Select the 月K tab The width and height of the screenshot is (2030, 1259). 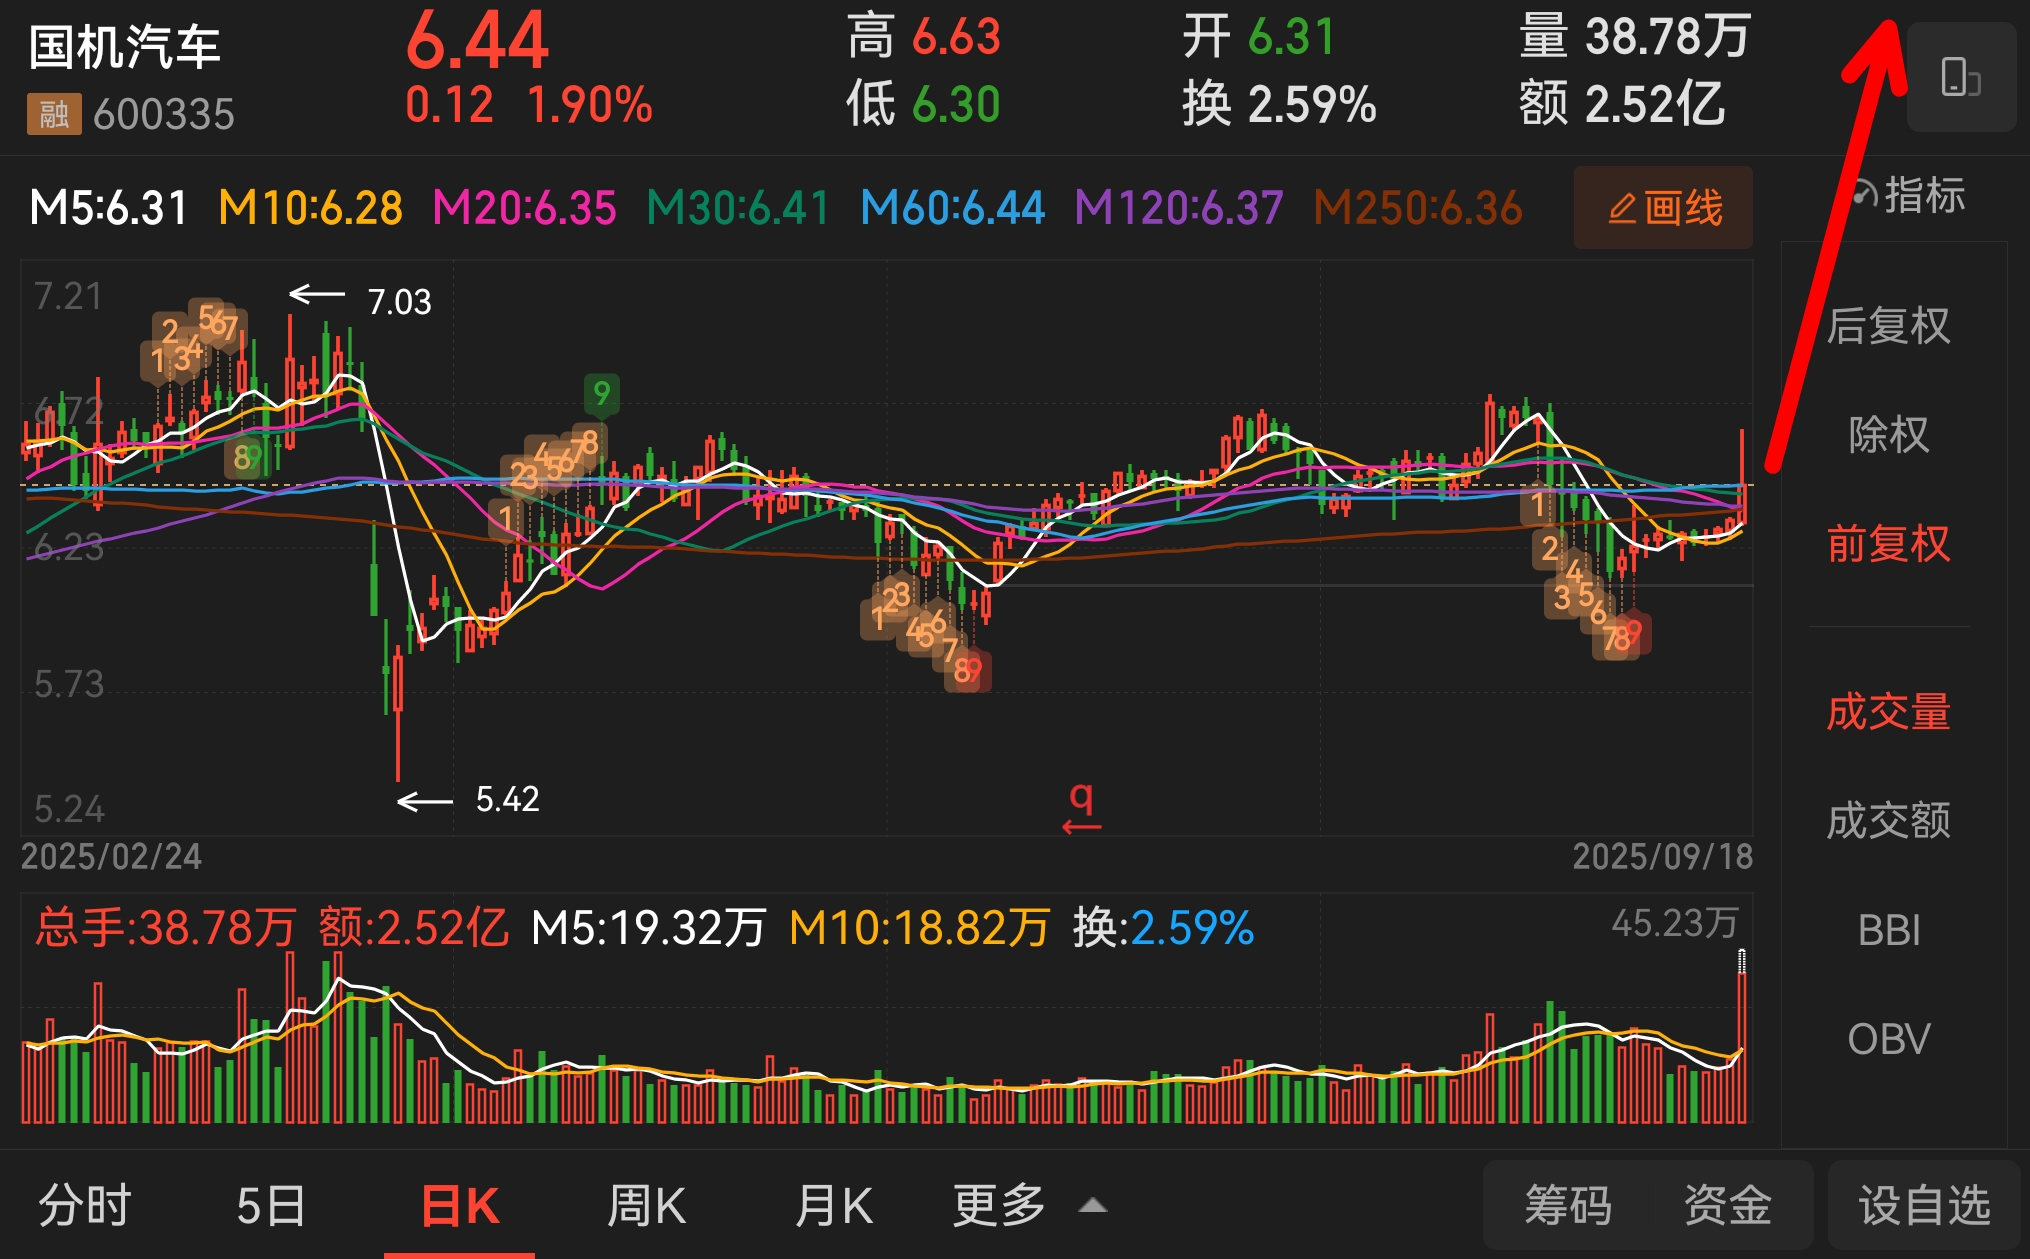(x=833, y=1205)
